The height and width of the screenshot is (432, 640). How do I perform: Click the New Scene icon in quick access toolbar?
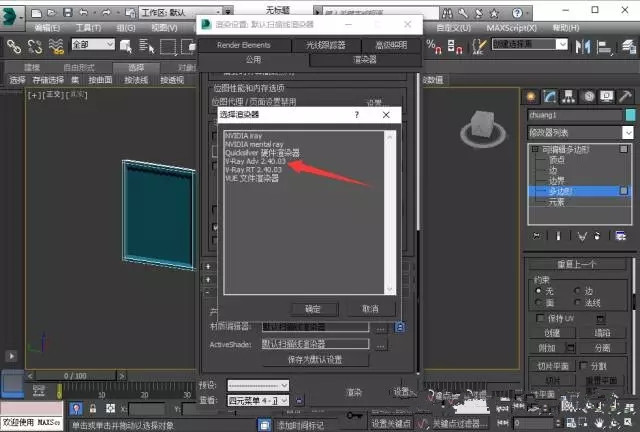pos(36,13)
